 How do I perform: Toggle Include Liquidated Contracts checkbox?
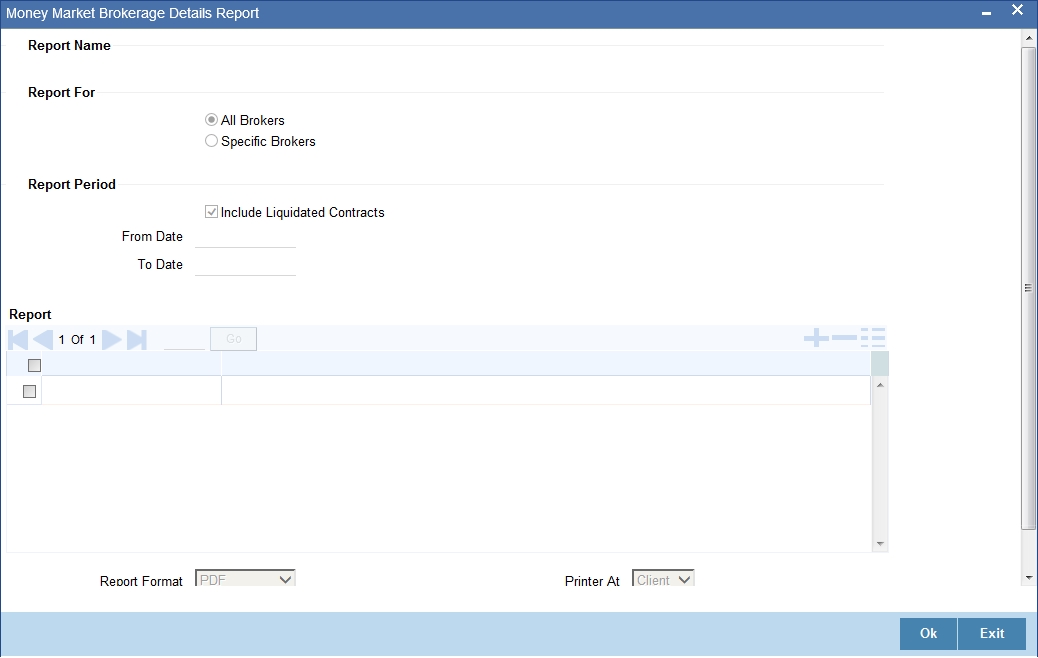point(211,212)
